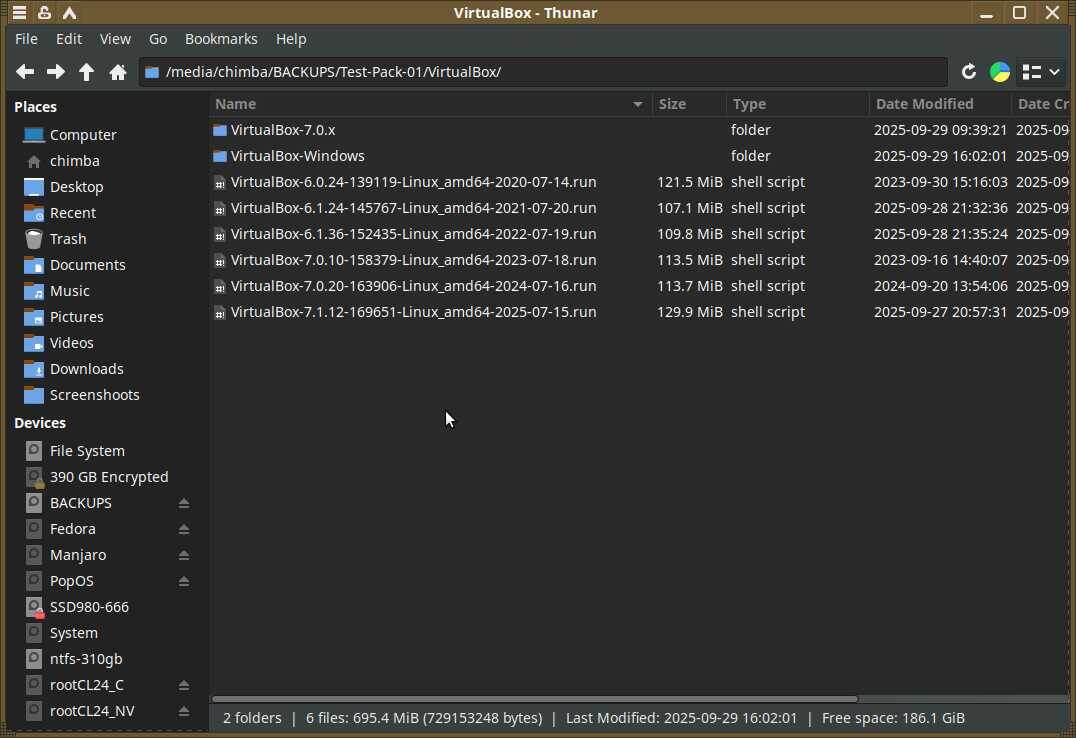Click the colorful pie chart toolbar icon

tap(1000, 71)
